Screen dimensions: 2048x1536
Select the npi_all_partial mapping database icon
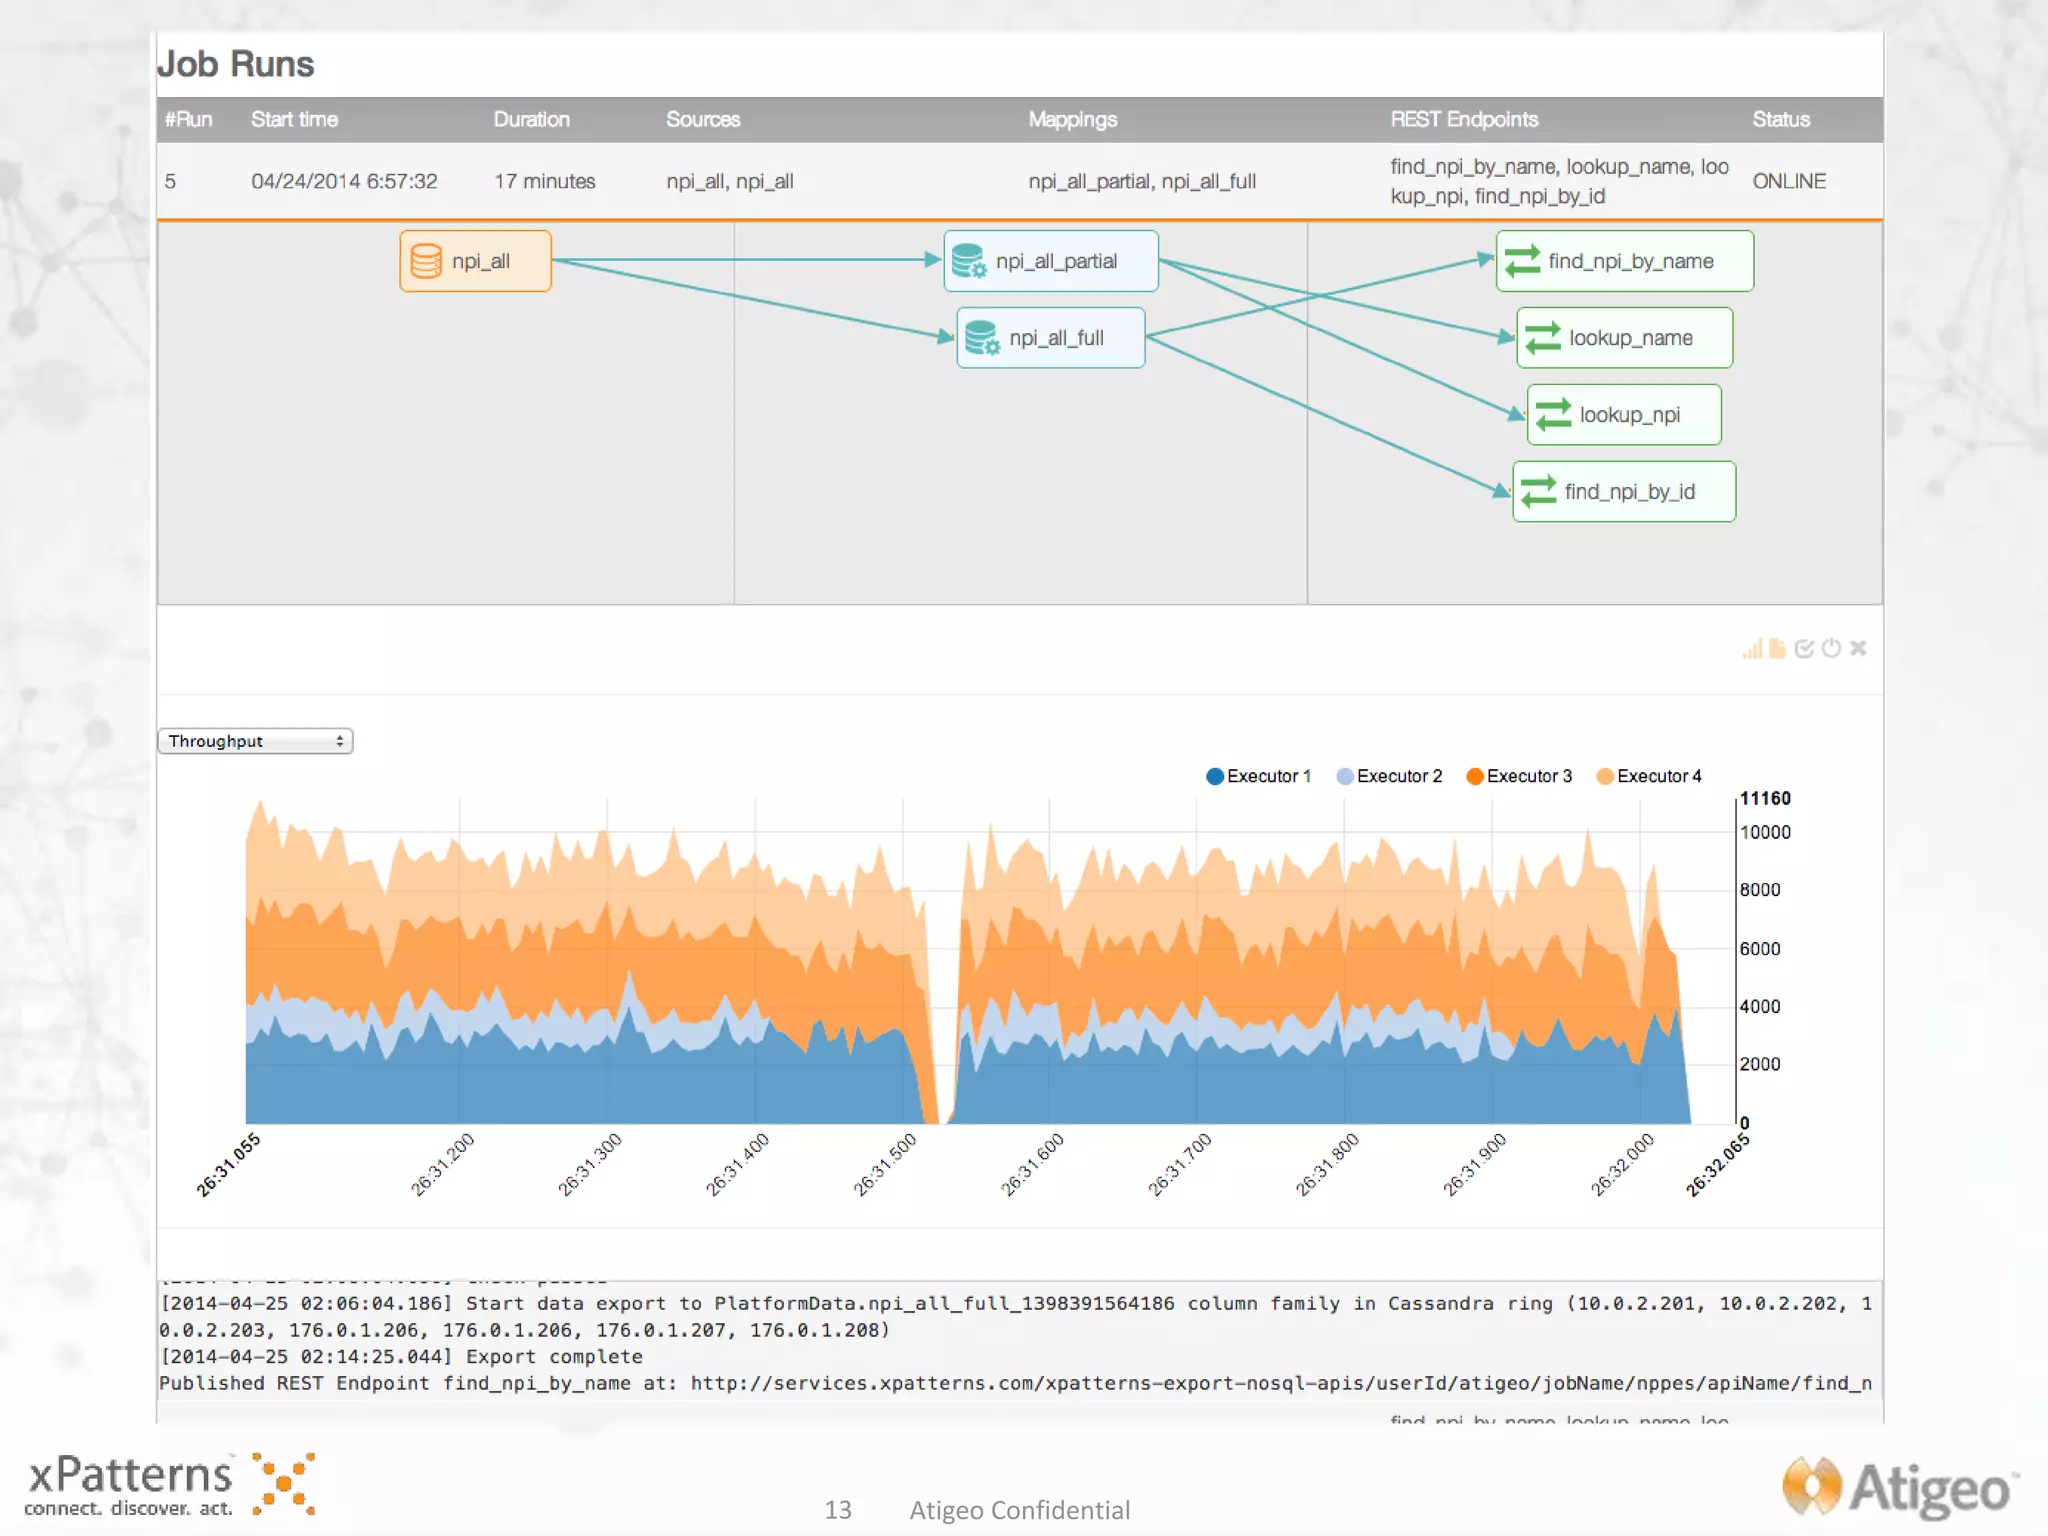click(968, 261)
